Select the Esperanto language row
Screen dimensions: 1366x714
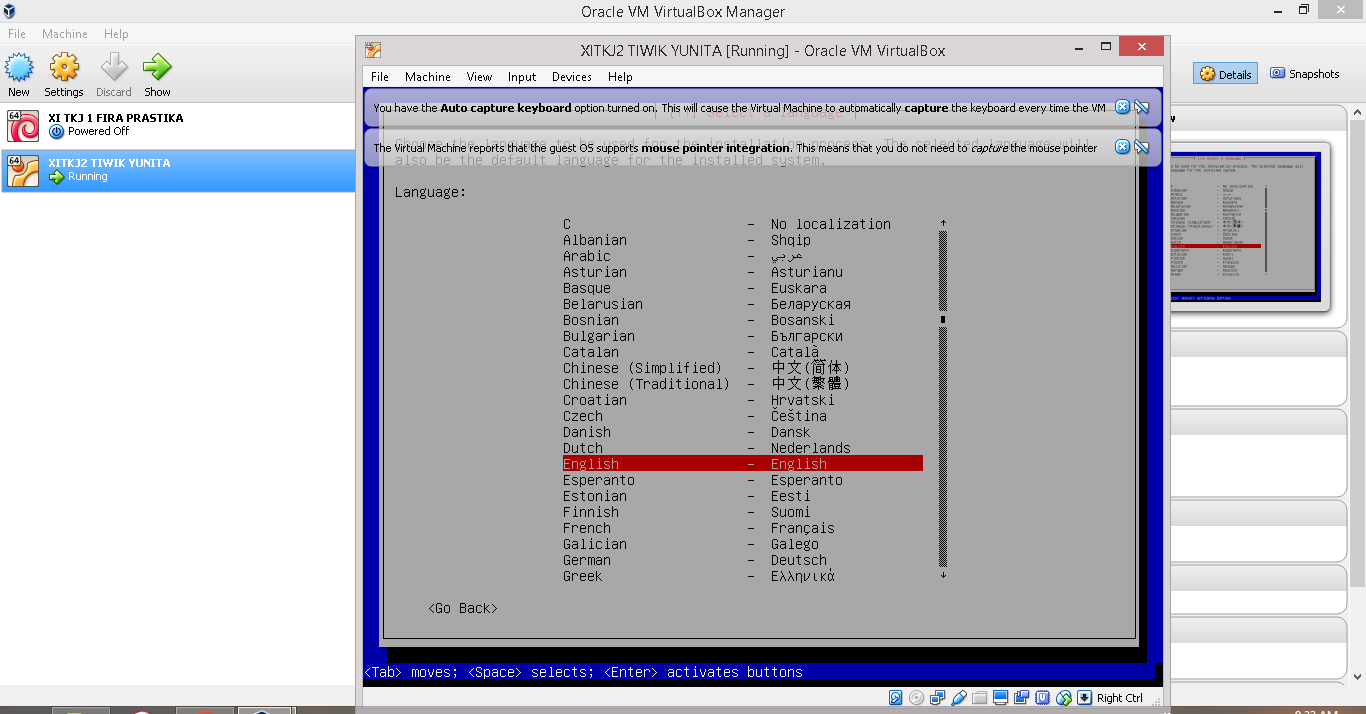(x=743, y=480)
